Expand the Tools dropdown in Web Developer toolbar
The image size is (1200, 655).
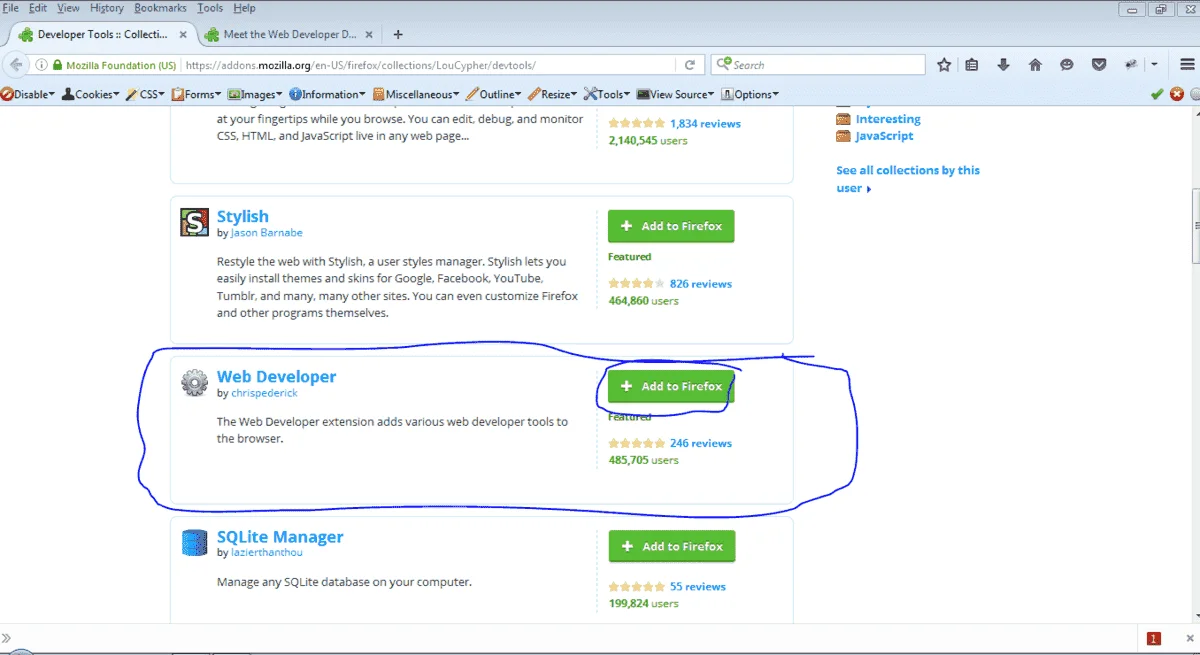click(608, 94)
